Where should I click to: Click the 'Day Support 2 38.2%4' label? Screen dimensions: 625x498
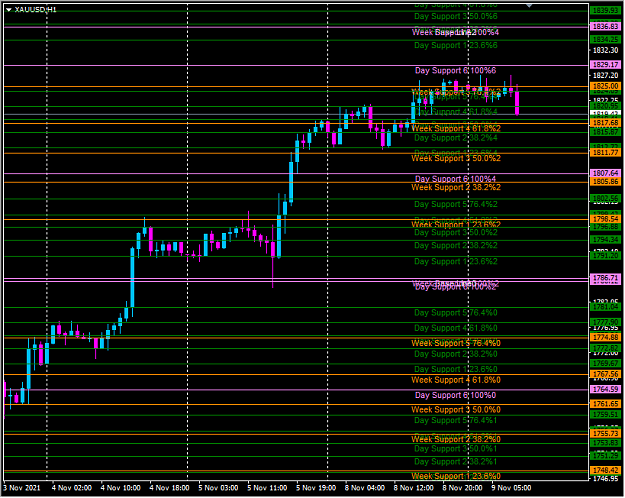(456, 138)
